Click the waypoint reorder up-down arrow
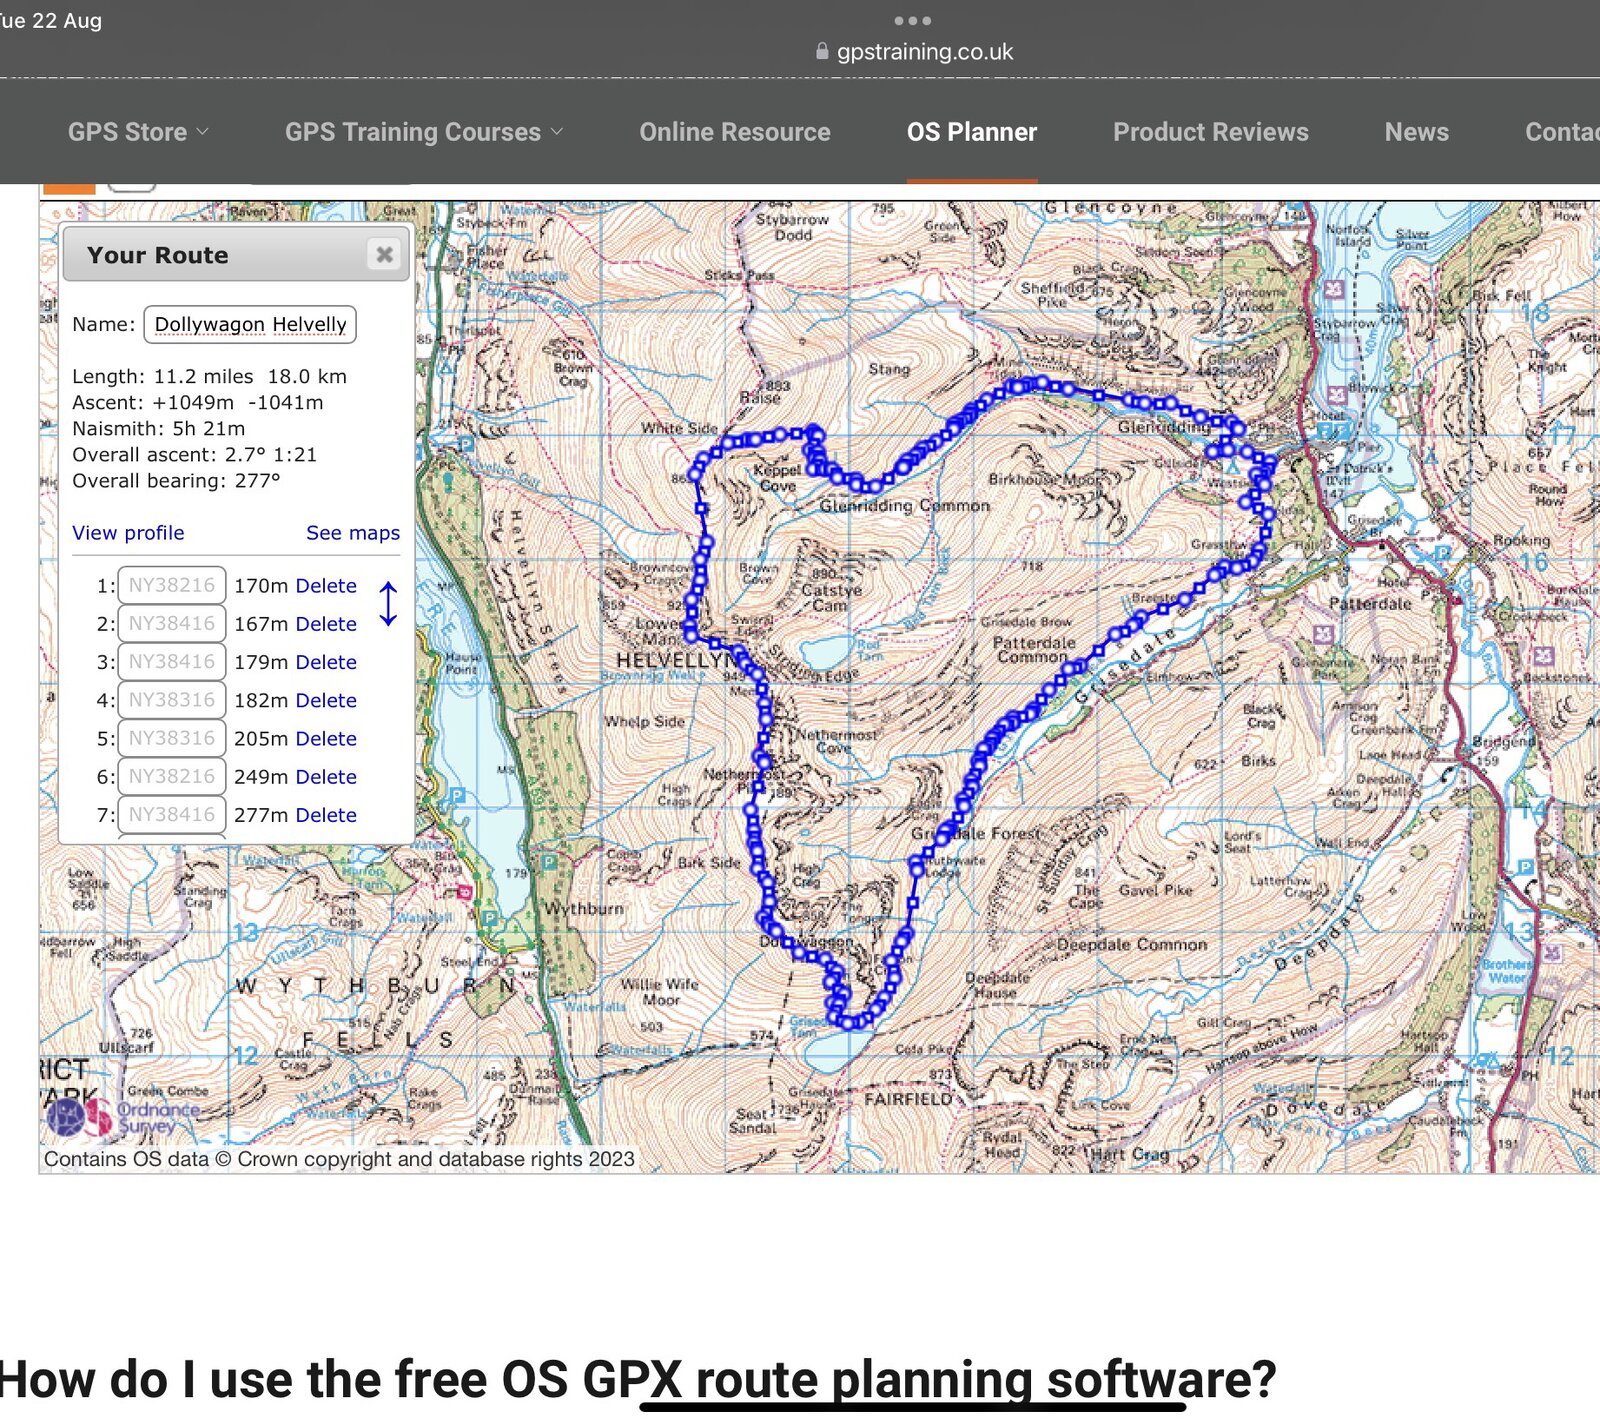 (388, 604)
